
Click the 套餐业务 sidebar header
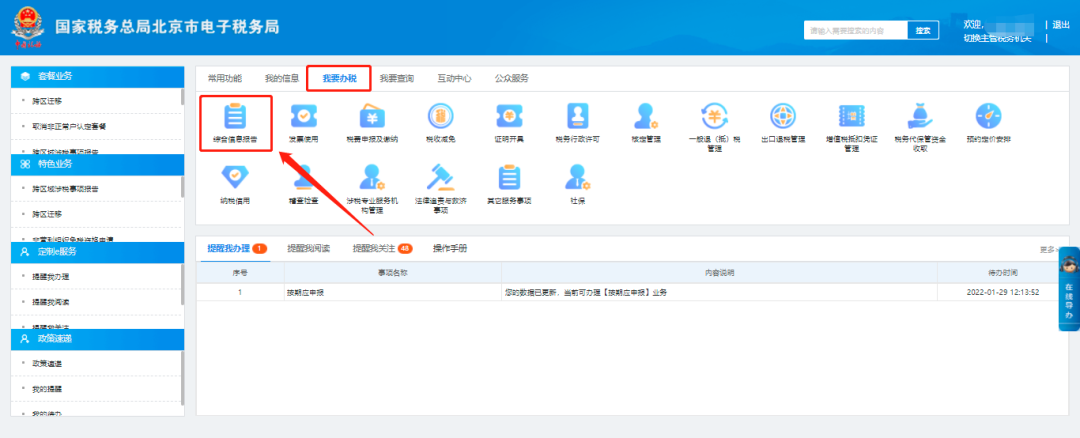click(x=98, y=76)
